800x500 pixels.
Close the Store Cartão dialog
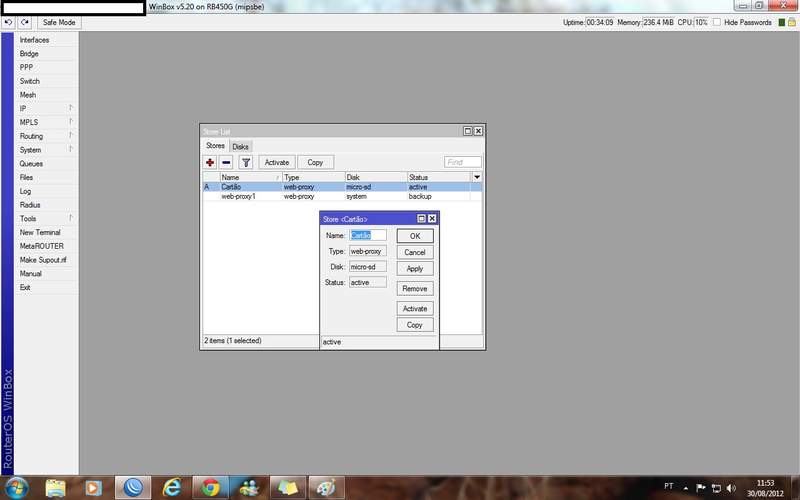pos(432,218)
